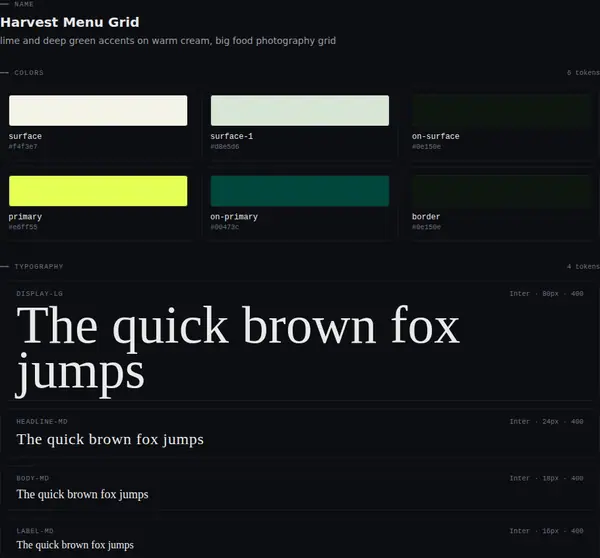The image size is (600, 558).
Task: Click the hex value under on-surface
Action: (426, 147)
